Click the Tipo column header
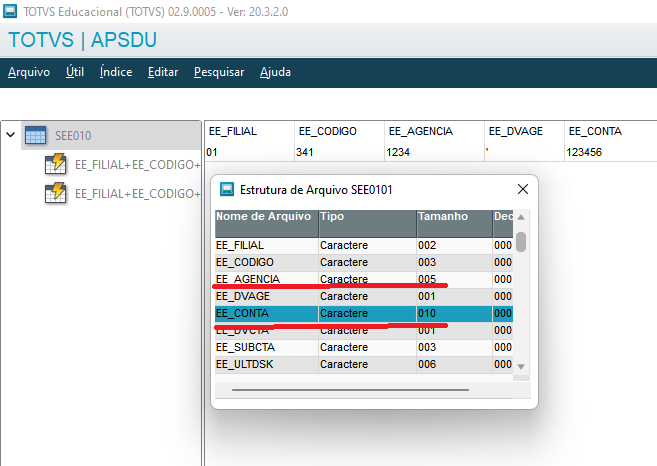The image size is (657, 466). tap(367, 223)
